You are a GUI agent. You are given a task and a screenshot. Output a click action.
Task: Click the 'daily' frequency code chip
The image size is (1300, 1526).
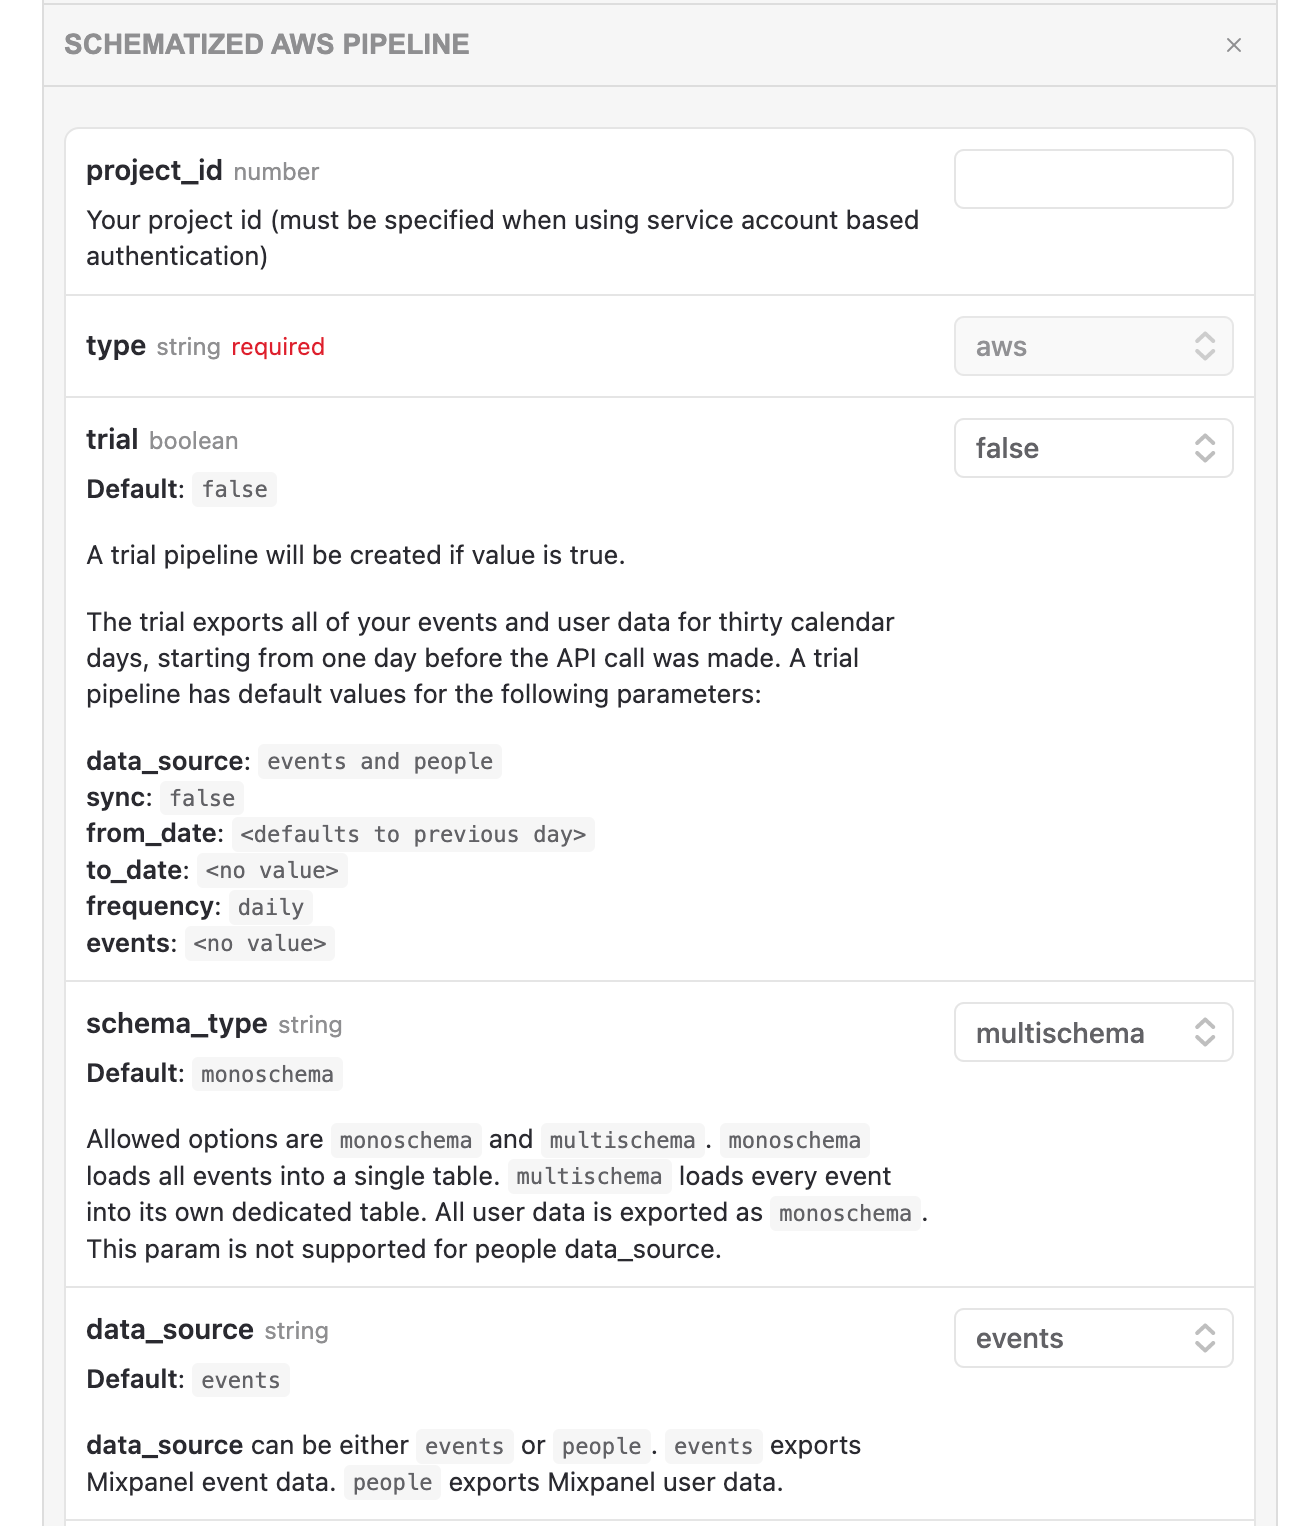(271, 908)
